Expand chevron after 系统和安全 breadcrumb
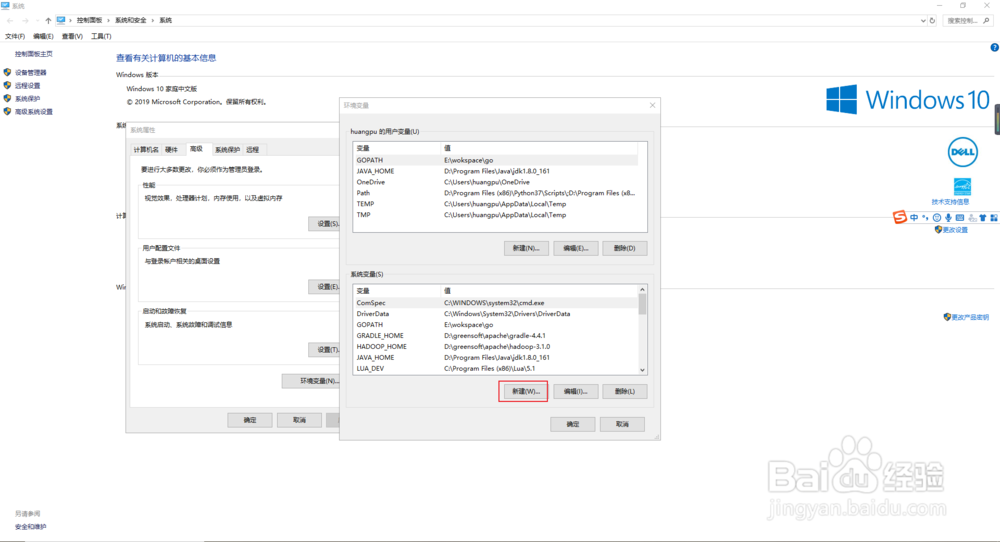The height and width of the screenshot is (542, 1000). [x=153, y=20]
